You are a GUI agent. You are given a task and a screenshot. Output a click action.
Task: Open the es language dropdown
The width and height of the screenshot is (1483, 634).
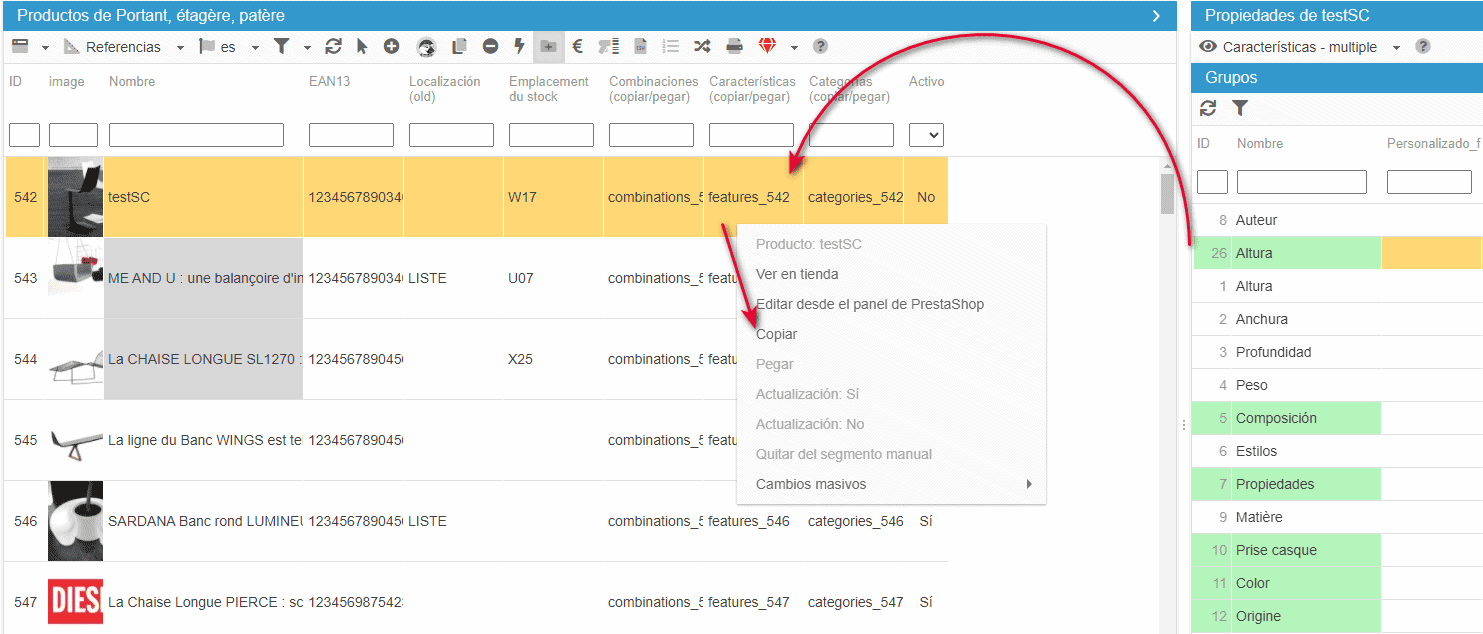(255, 47)
